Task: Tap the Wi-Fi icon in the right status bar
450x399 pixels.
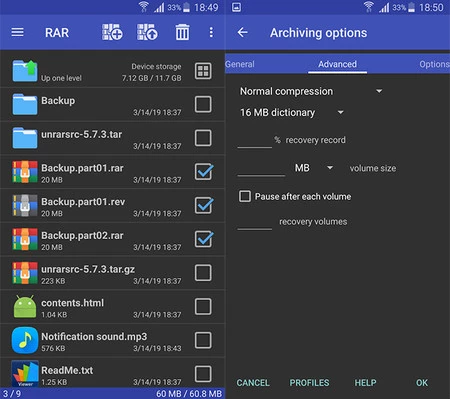Action: (x=368, y=7)
